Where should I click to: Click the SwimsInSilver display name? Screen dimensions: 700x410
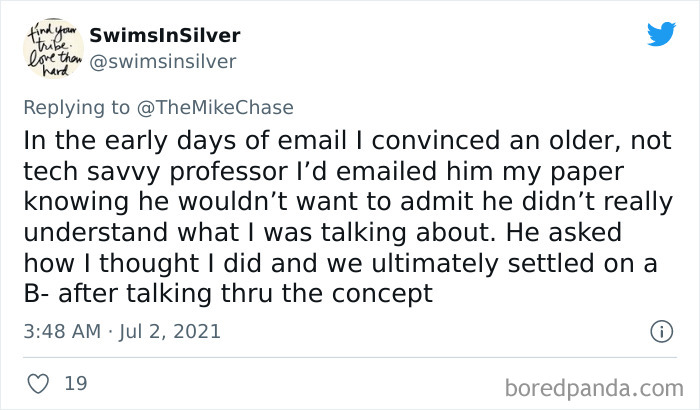click(x=164, y=36)
